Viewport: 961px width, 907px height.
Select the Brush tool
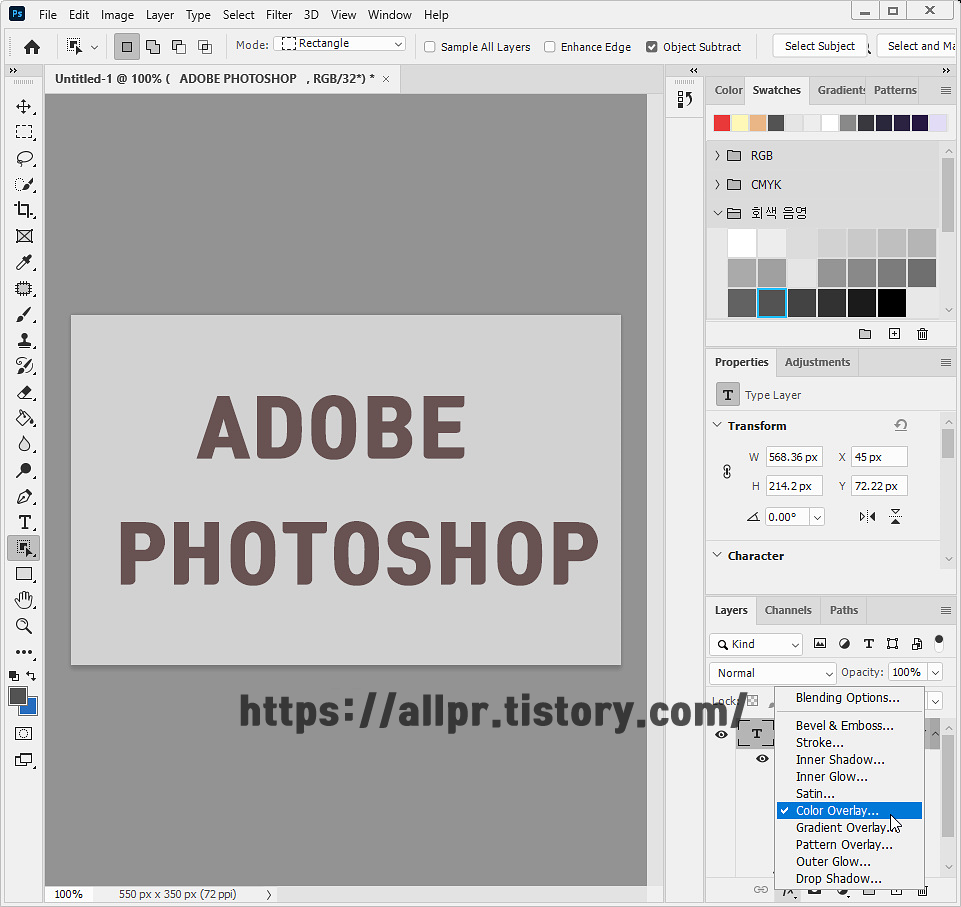click(x=24, y=314)
